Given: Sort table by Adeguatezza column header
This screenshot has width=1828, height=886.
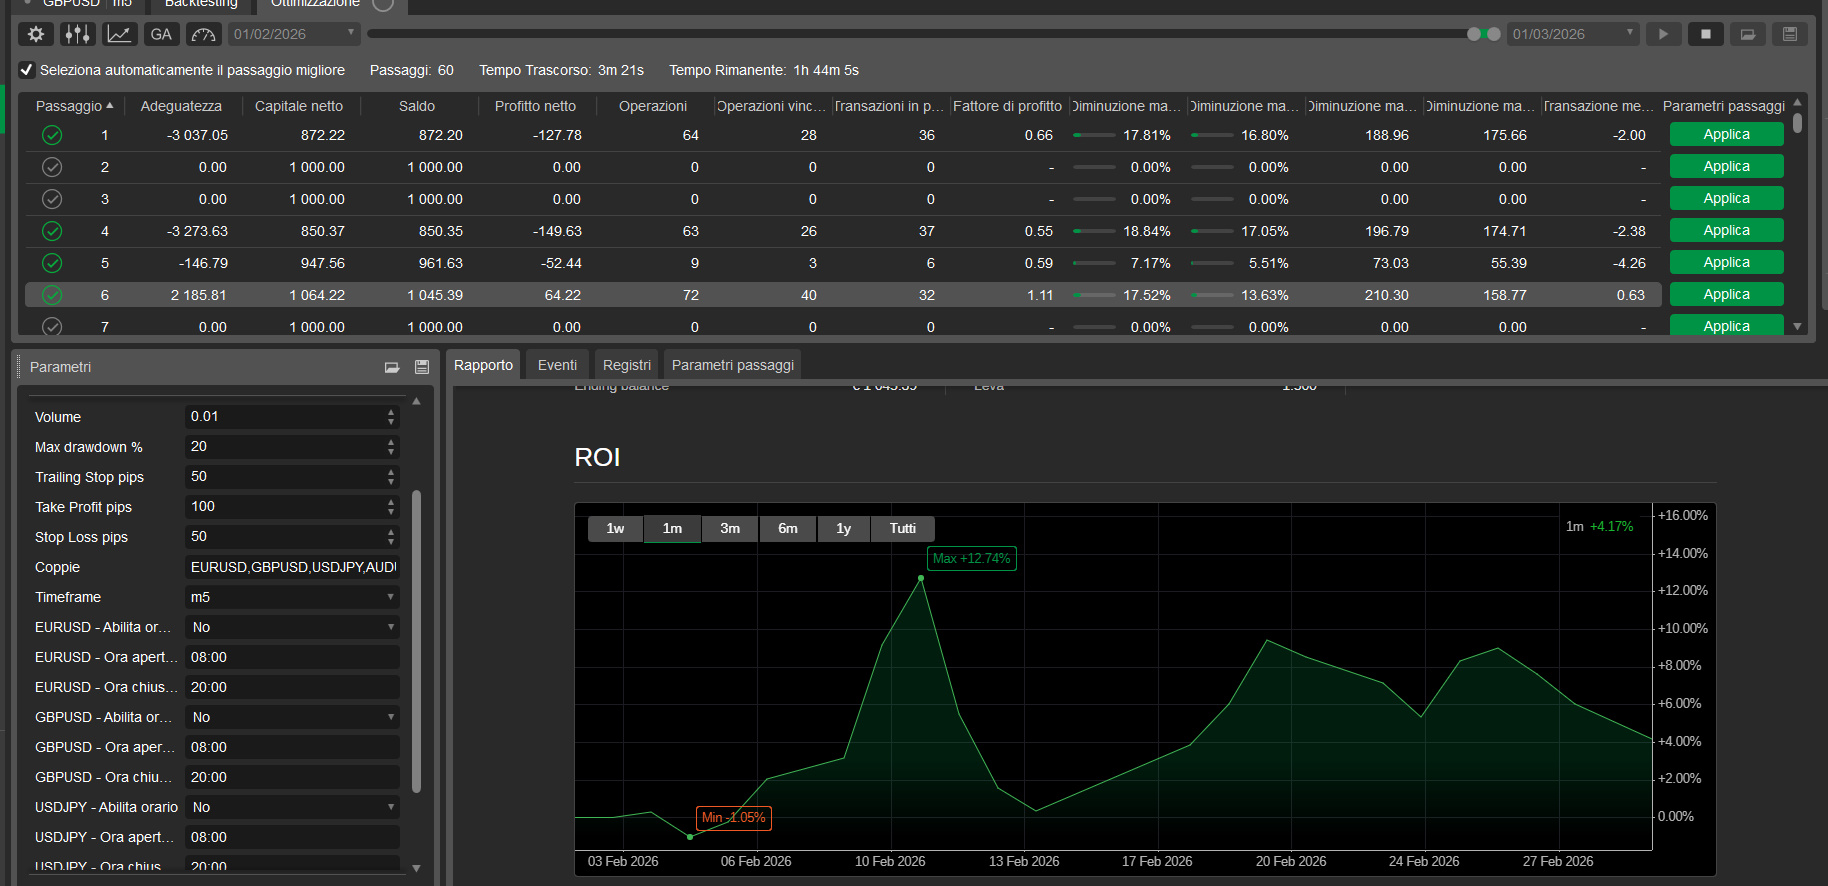Looking at the screenshot, I should point(181,106).
